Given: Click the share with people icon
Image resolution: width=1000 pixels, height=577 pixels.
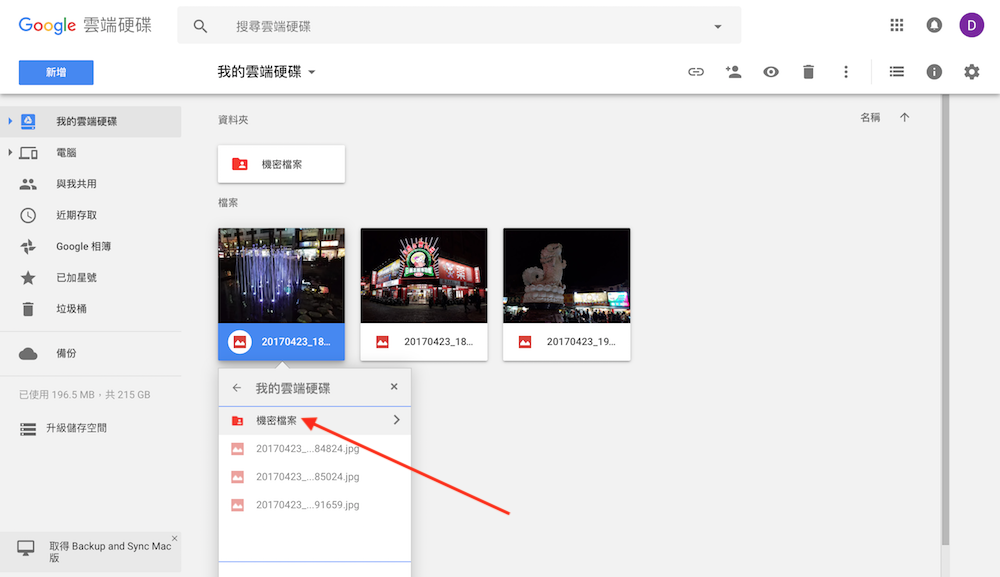Looking at the screenshot, I should click(733, 72).
